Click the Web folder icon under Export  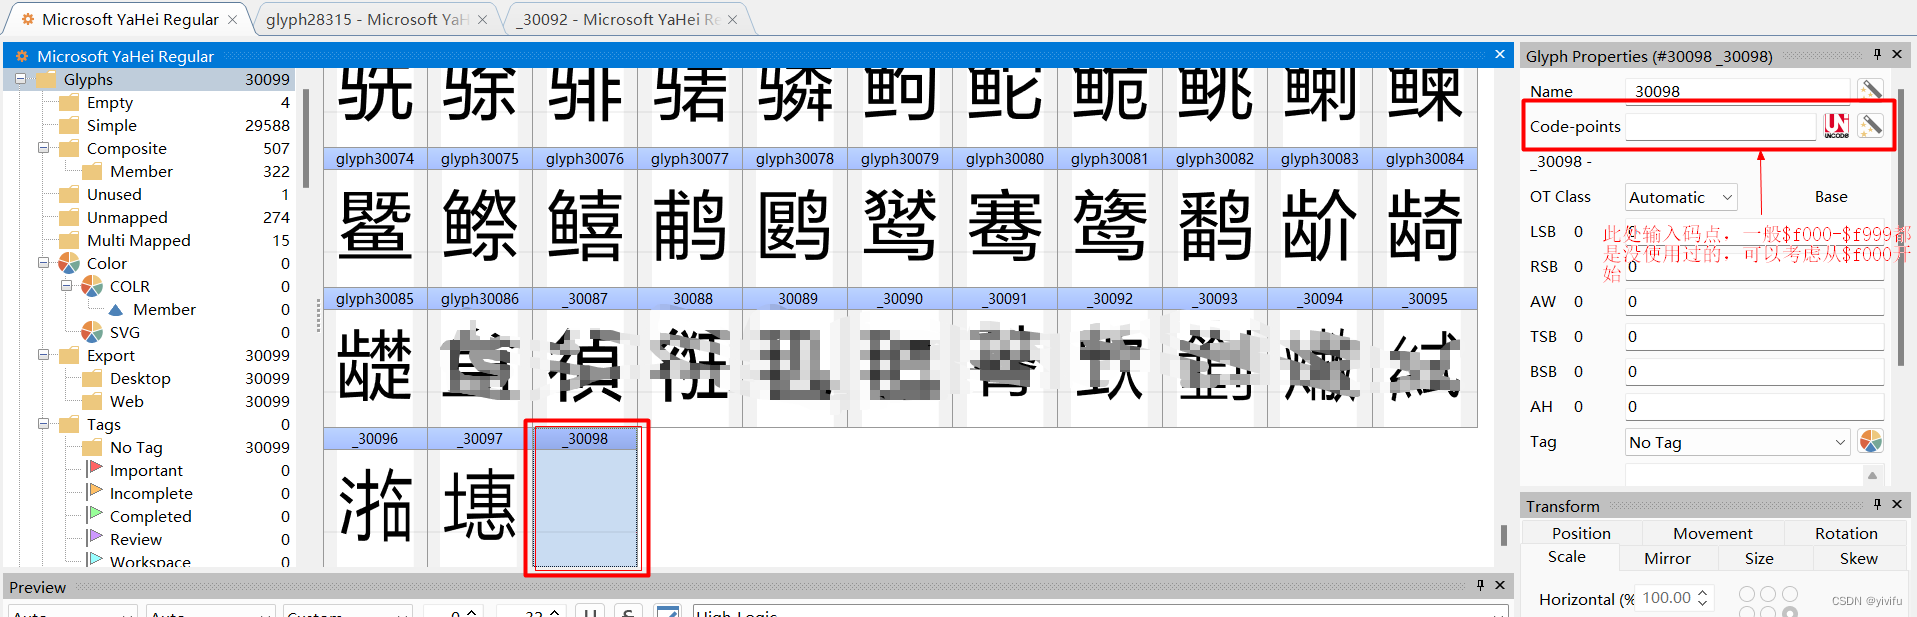(92, 401)
